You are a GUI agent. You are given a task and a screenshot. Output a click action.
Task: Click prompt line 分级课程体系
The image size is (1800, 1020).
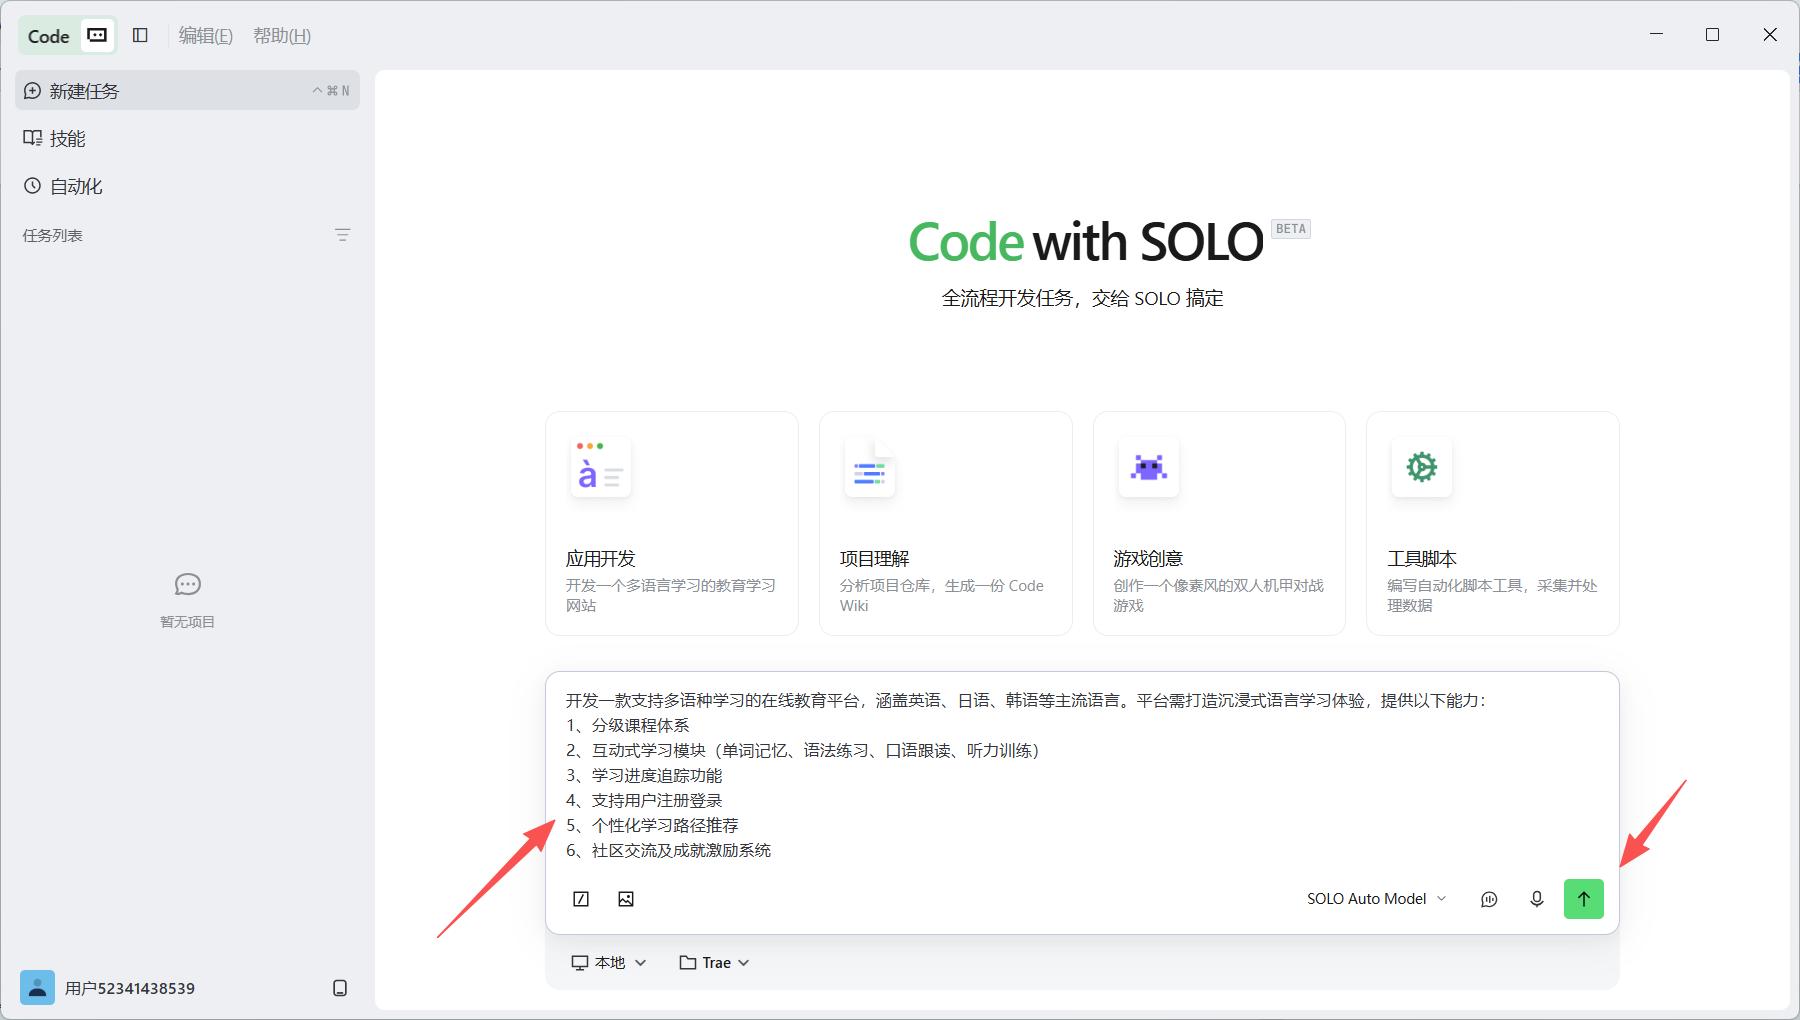(x=627, y=725)
